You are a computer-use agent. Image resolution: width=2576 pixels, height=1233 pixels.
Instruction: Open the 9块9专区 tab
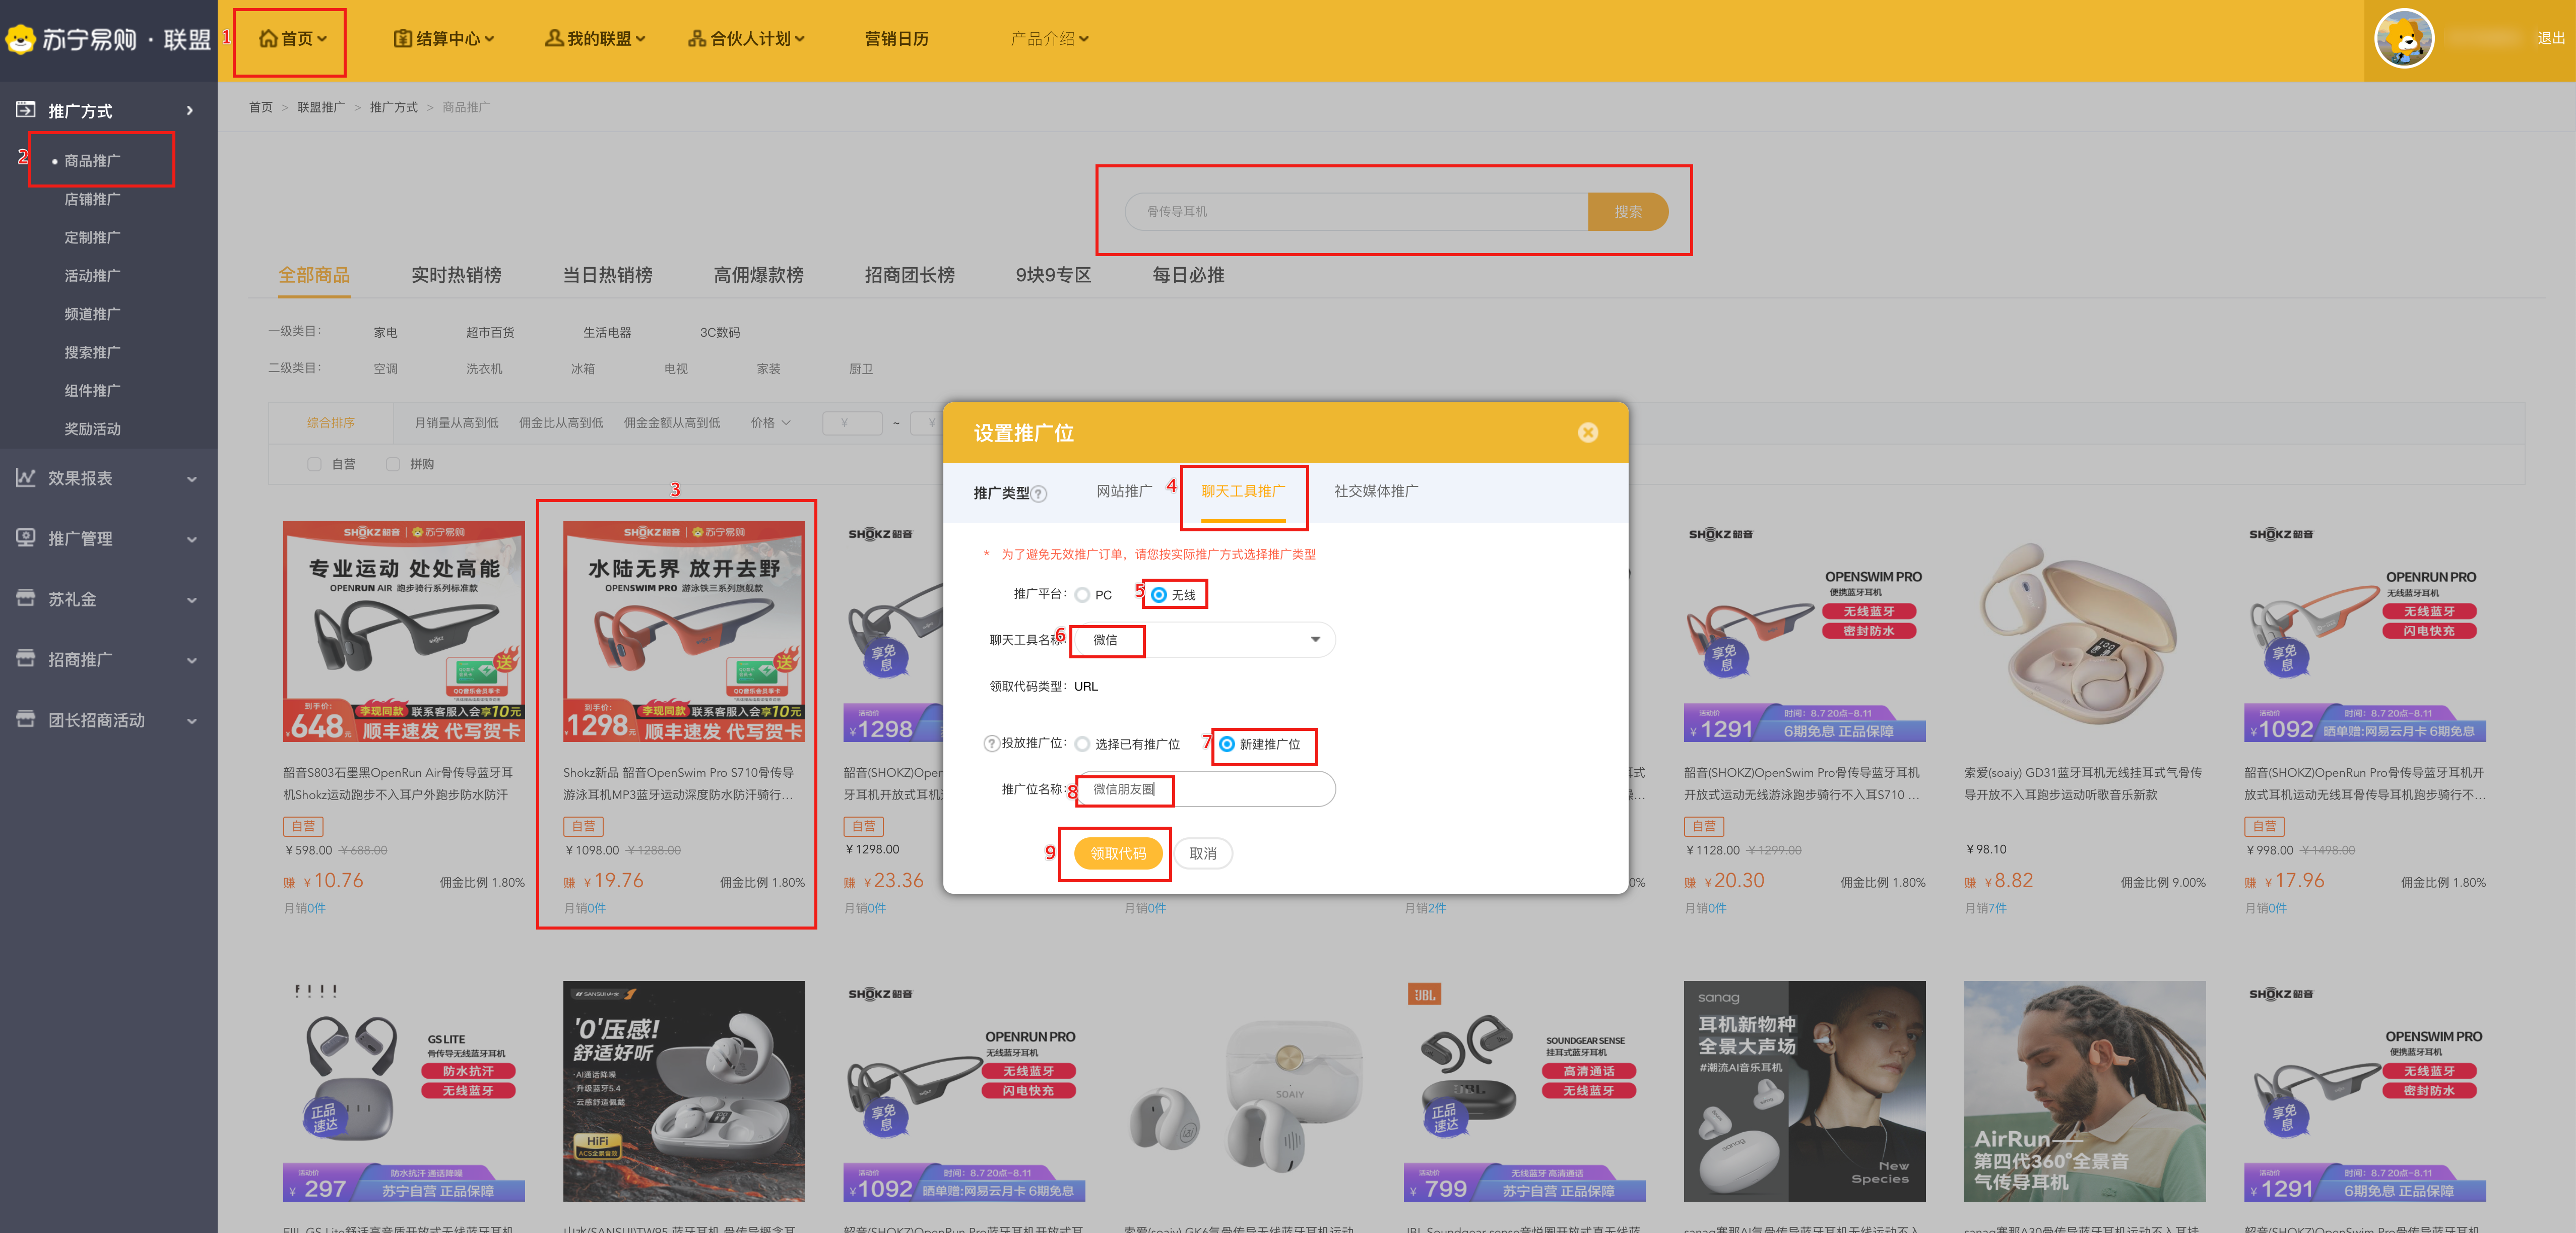click(x=1053, y=275)
